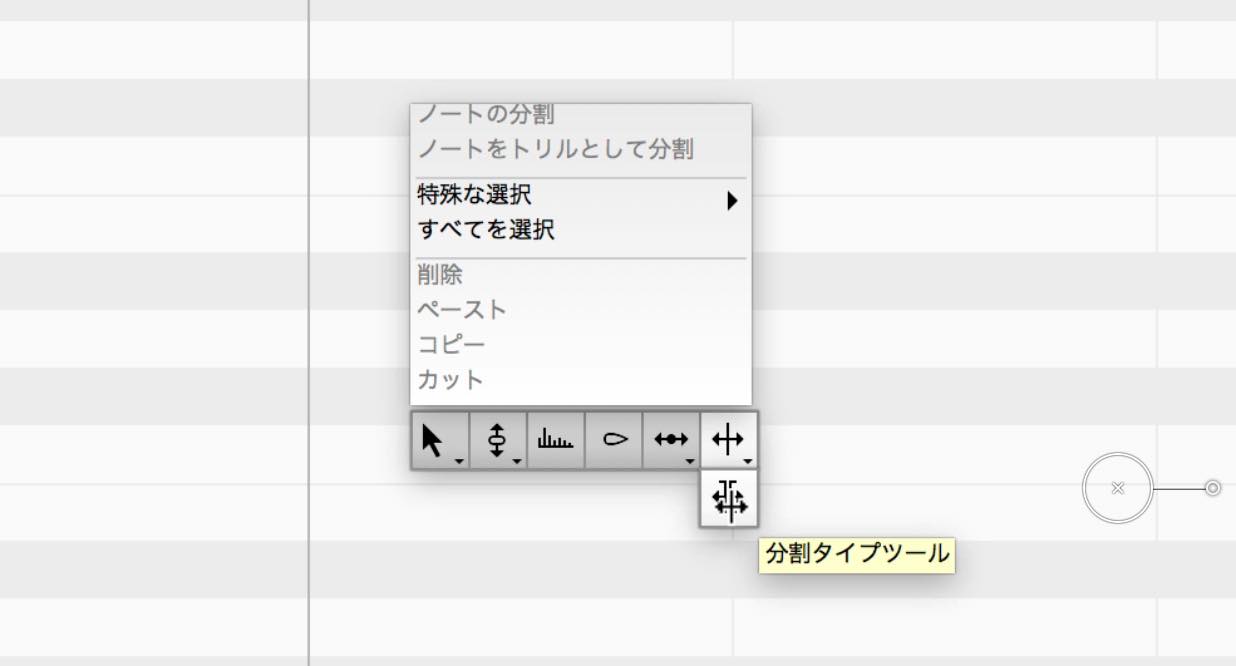Image resolution: width=1236 pixels, height=666 pixels.
Task: Choose the vertical arrows with circle tool
Action: coord(498,440)
